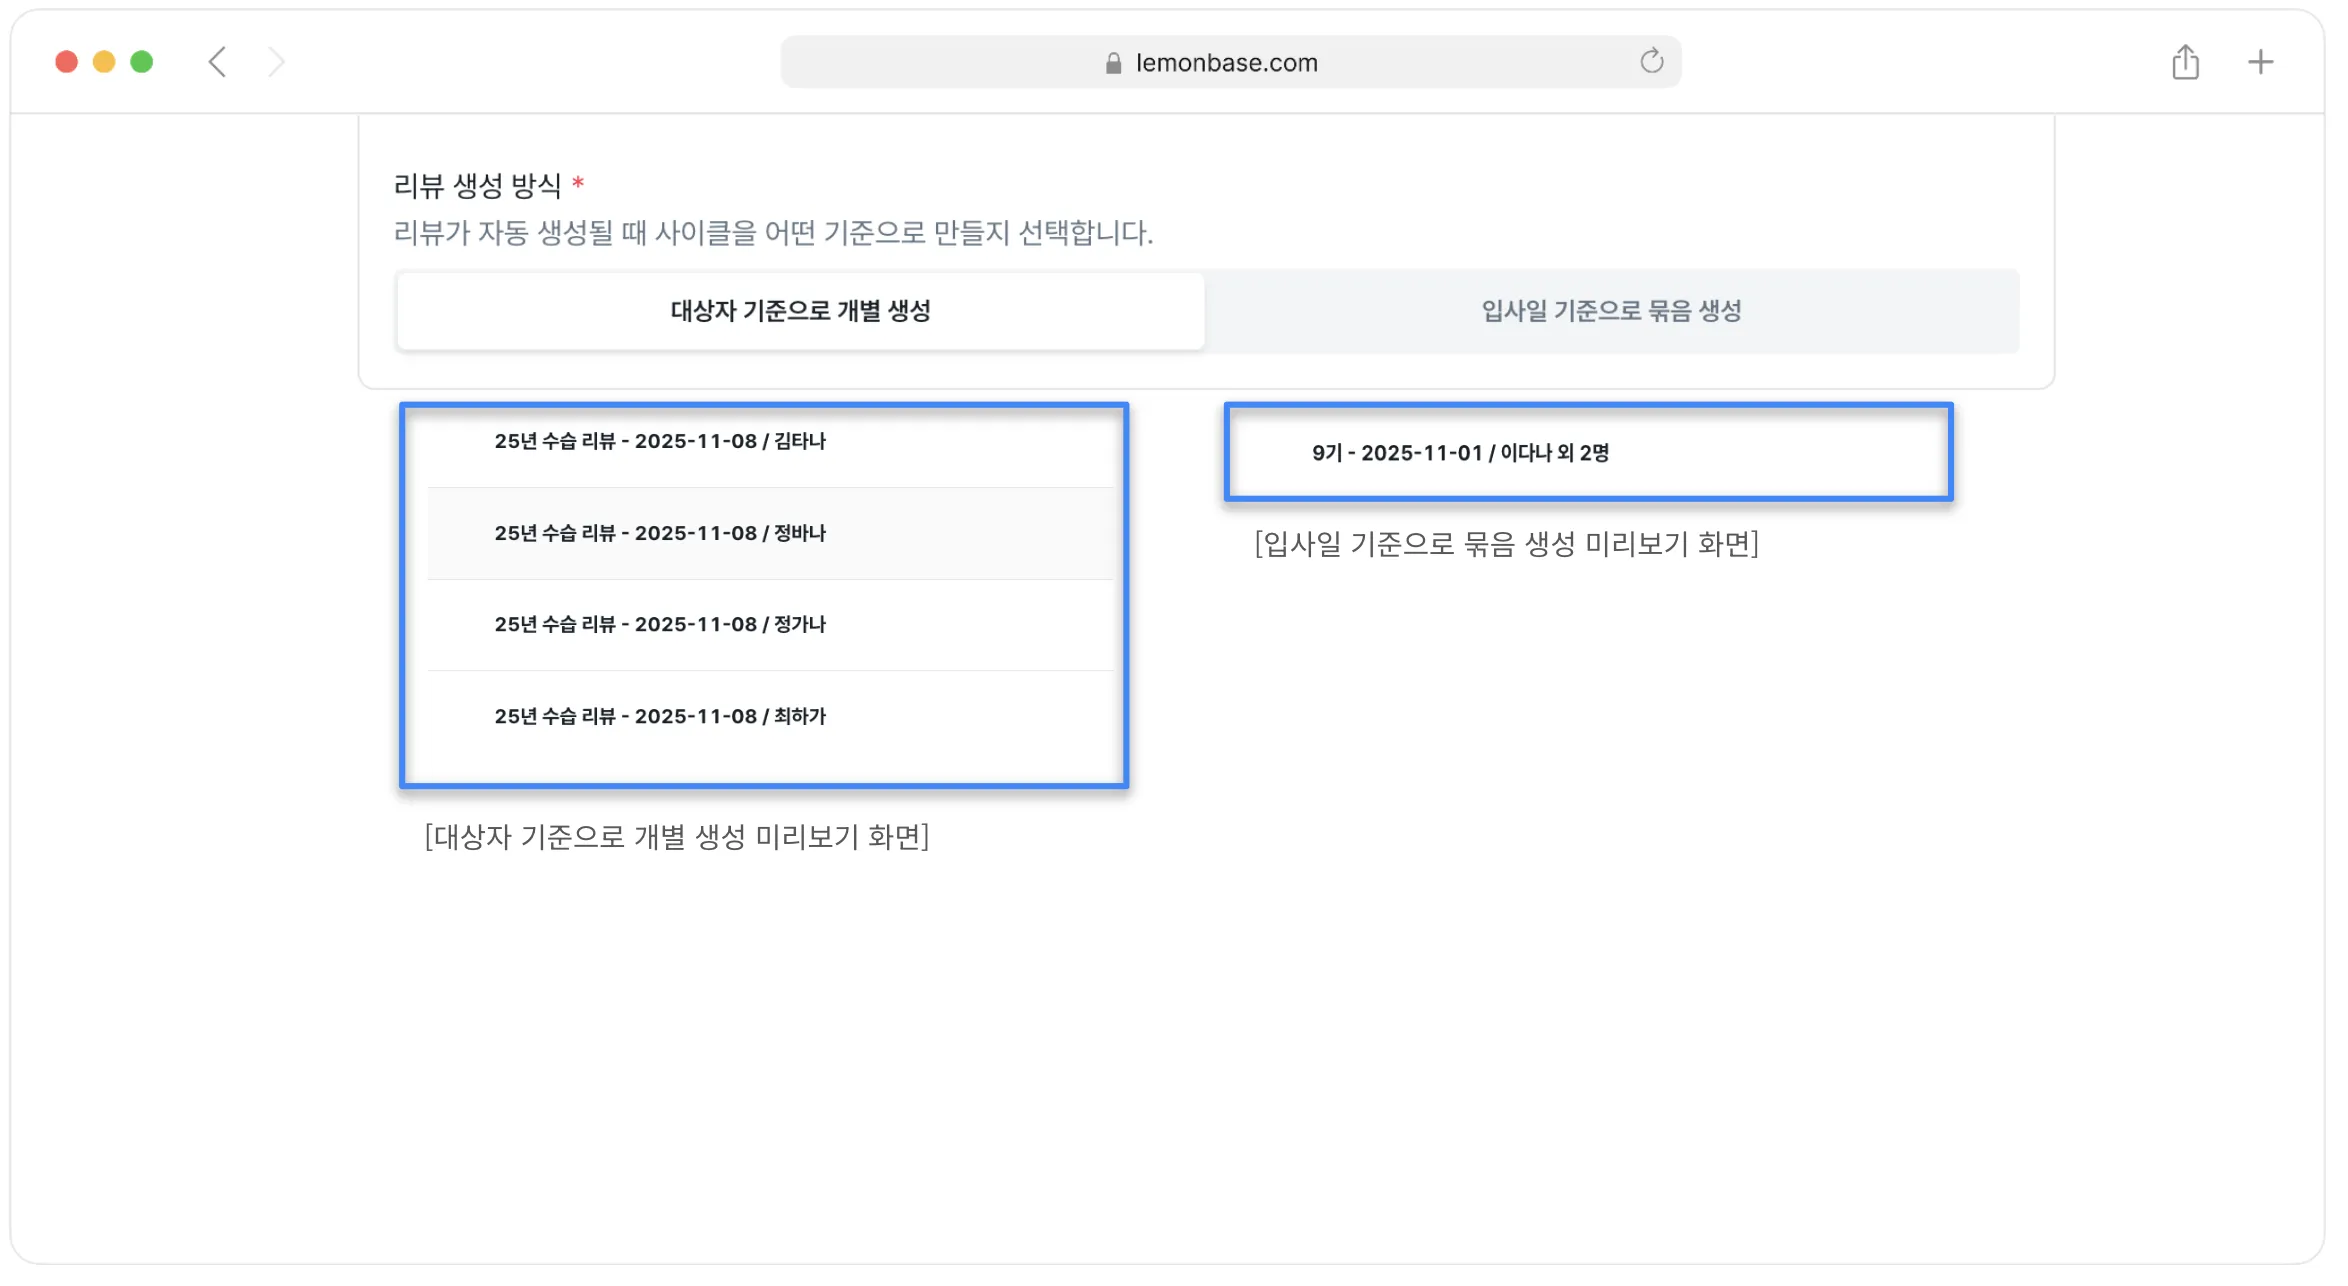Click the 리뷰 생성 방식 heading
The image size is (2348, 1286).
coord(477,186)
